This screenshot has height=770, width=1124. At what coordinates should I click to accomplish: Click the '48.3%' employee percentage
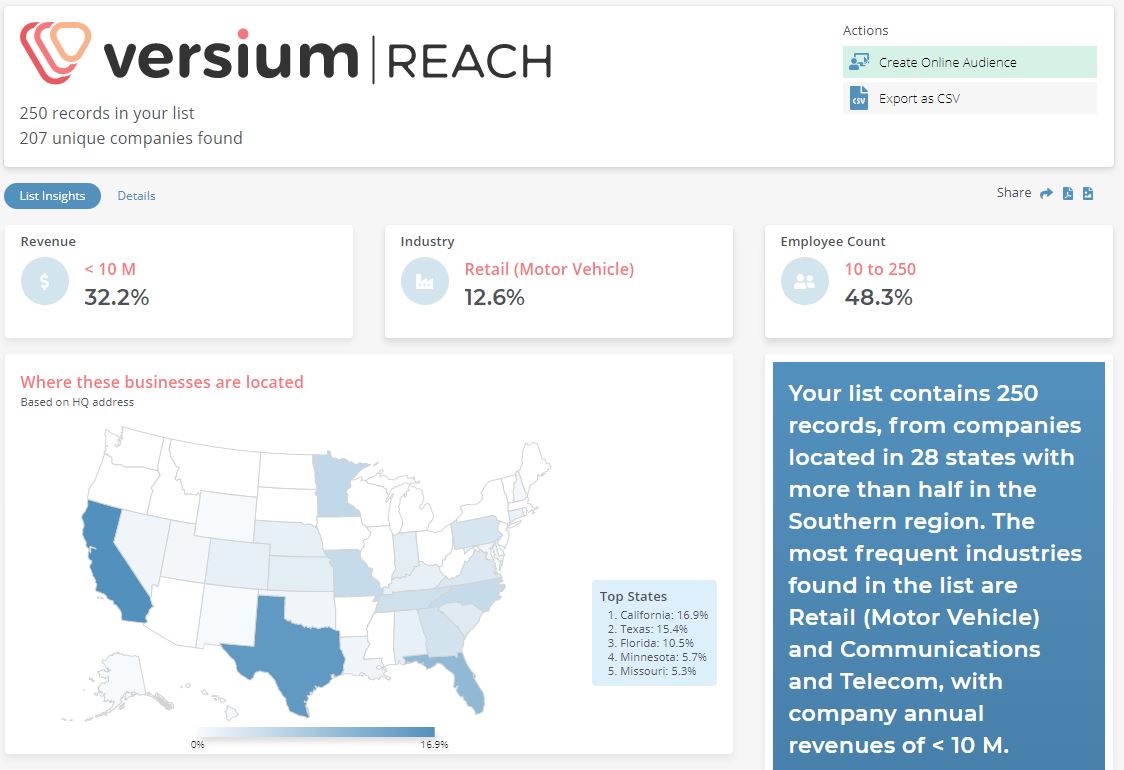coord(878,297)
